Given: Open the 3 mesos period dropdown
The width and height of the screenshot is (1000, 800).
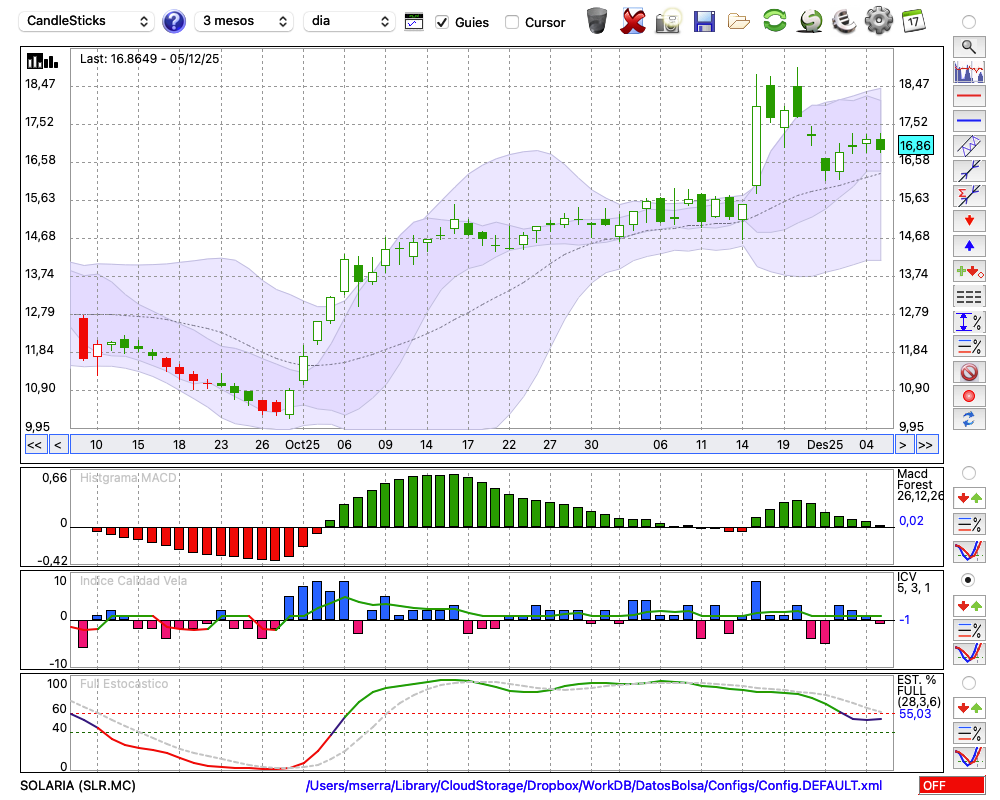Looking at the screenshot, I should 243,21.
